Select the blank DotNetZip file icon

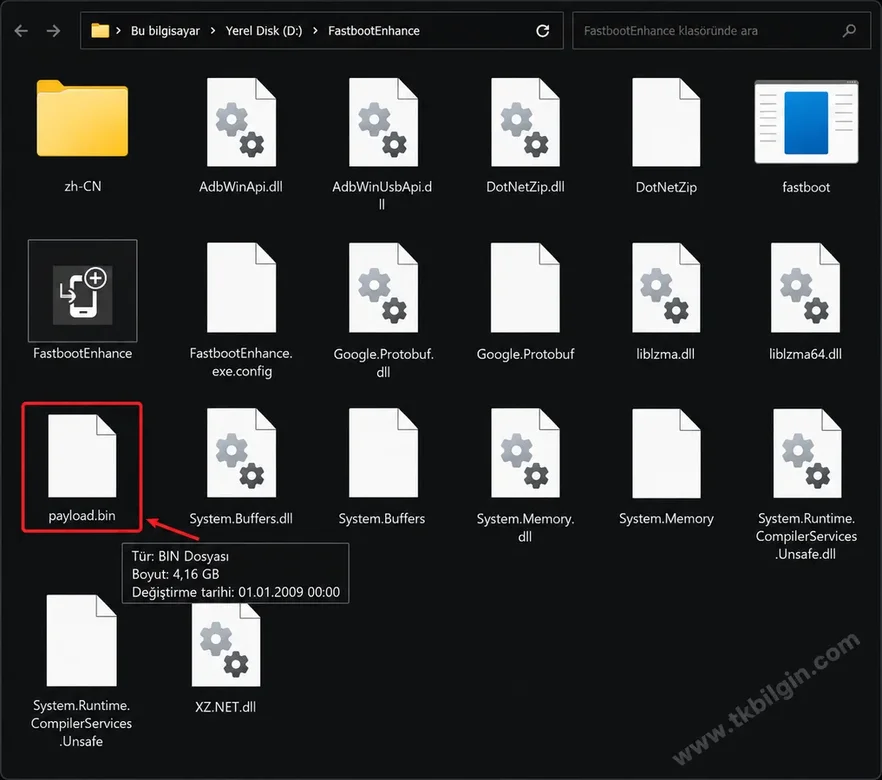click(666, 122)
